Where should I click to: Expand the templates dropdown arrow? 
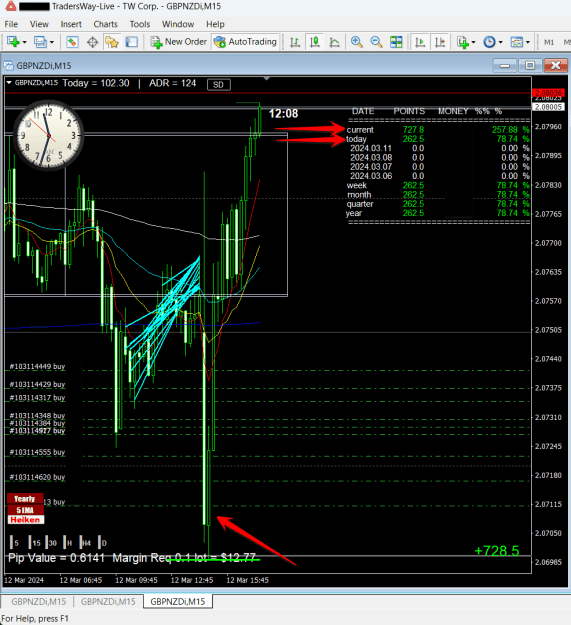click(528, 42)
